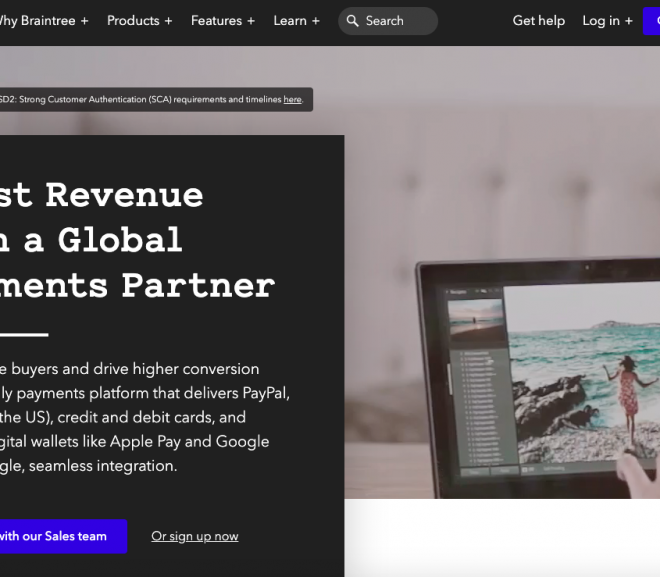660x577 pixels.
Task: Click 'Or sign up now' link
Action: [195, 536]
